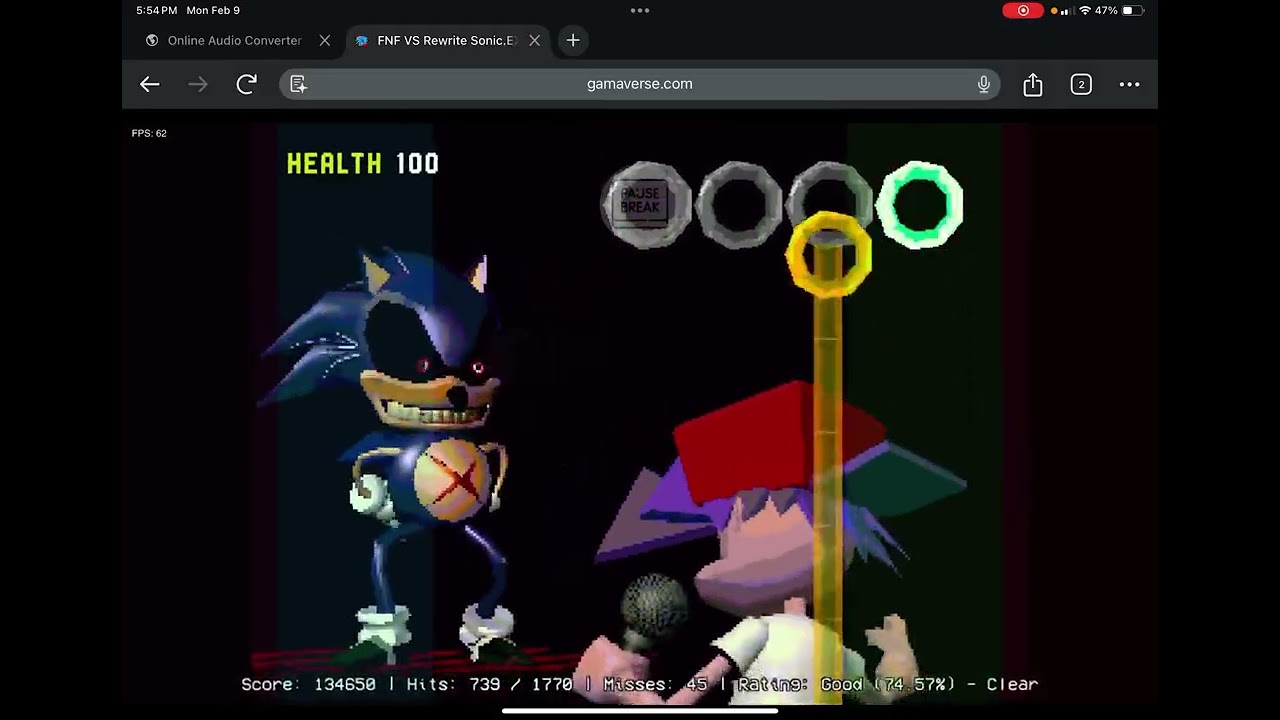Screen dimensions: 1280x720
Task: Click the HEALTH 100 readout
Action: [362, 164]
